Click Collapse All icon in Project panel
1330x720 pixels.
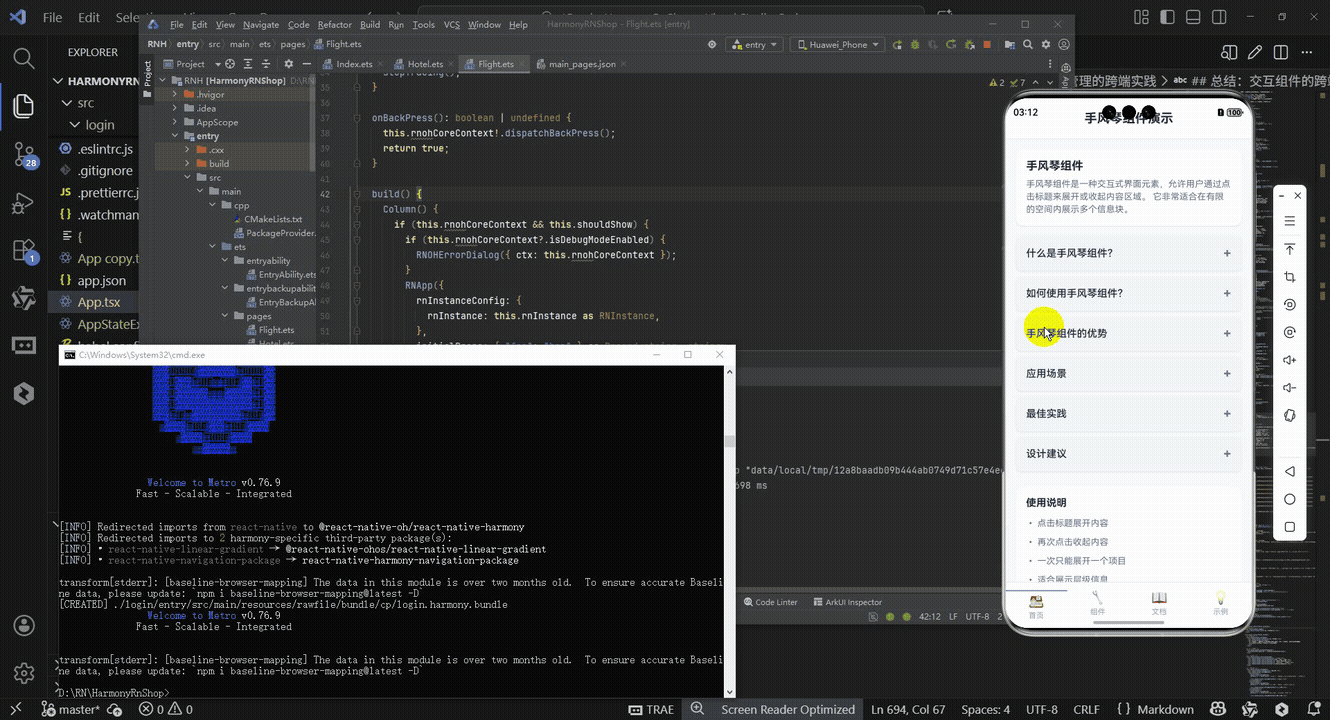[265, 64]
